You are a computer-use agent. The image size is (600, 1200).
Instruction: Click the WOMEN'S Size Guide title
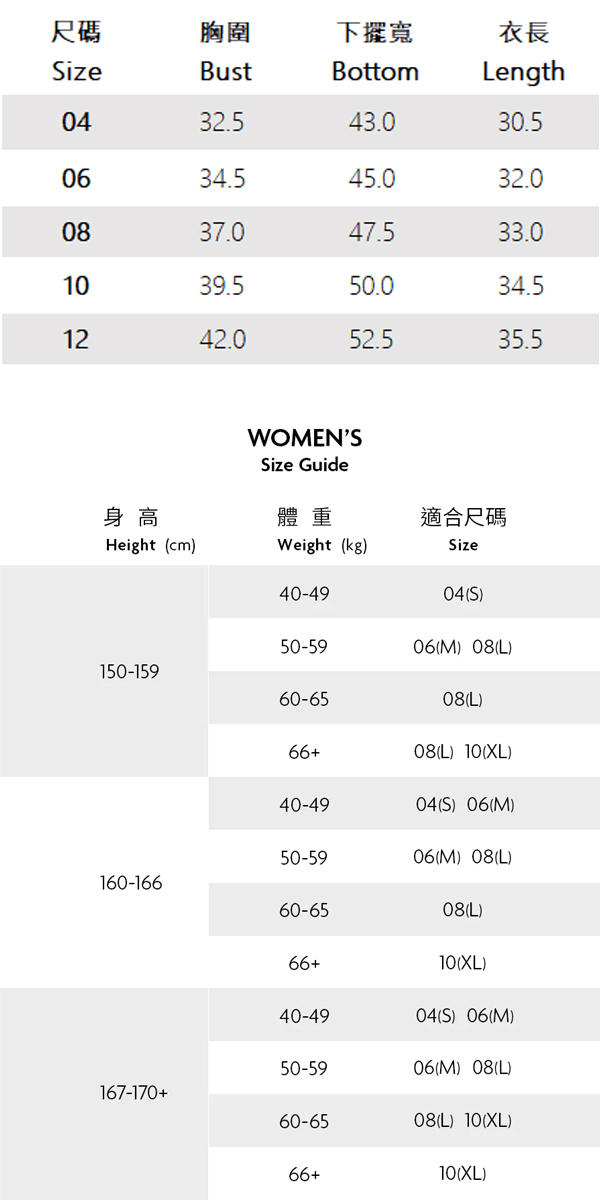click(304, 449)
